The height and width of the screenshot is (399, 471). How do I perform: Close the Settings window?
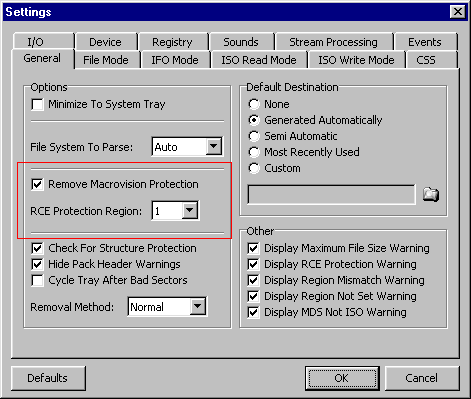tap(457, 12)
